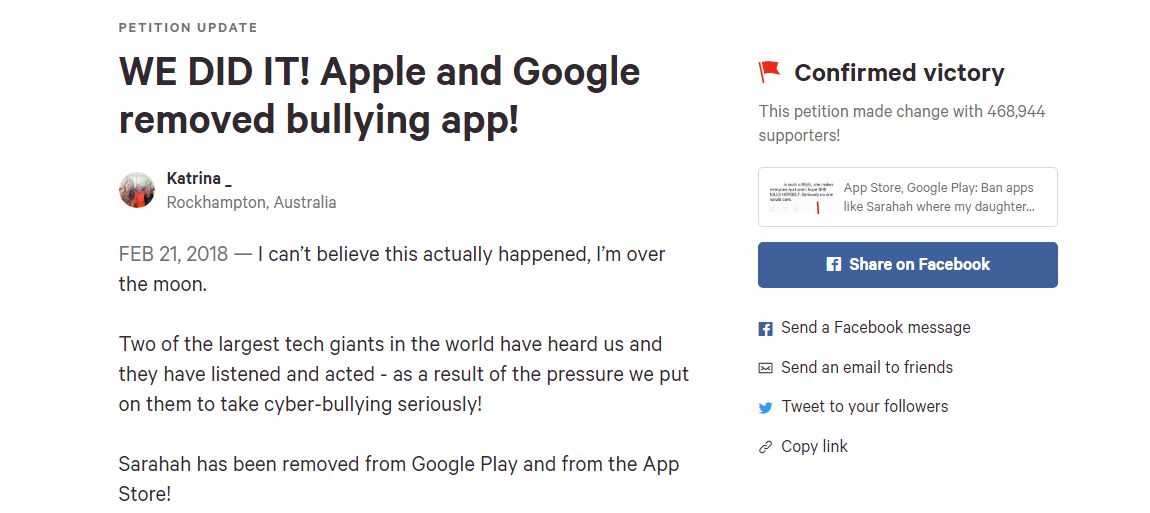Click the chain icon beside Copy link
This screenshot has height=513, width=1150.
click(x=766, y=447)
